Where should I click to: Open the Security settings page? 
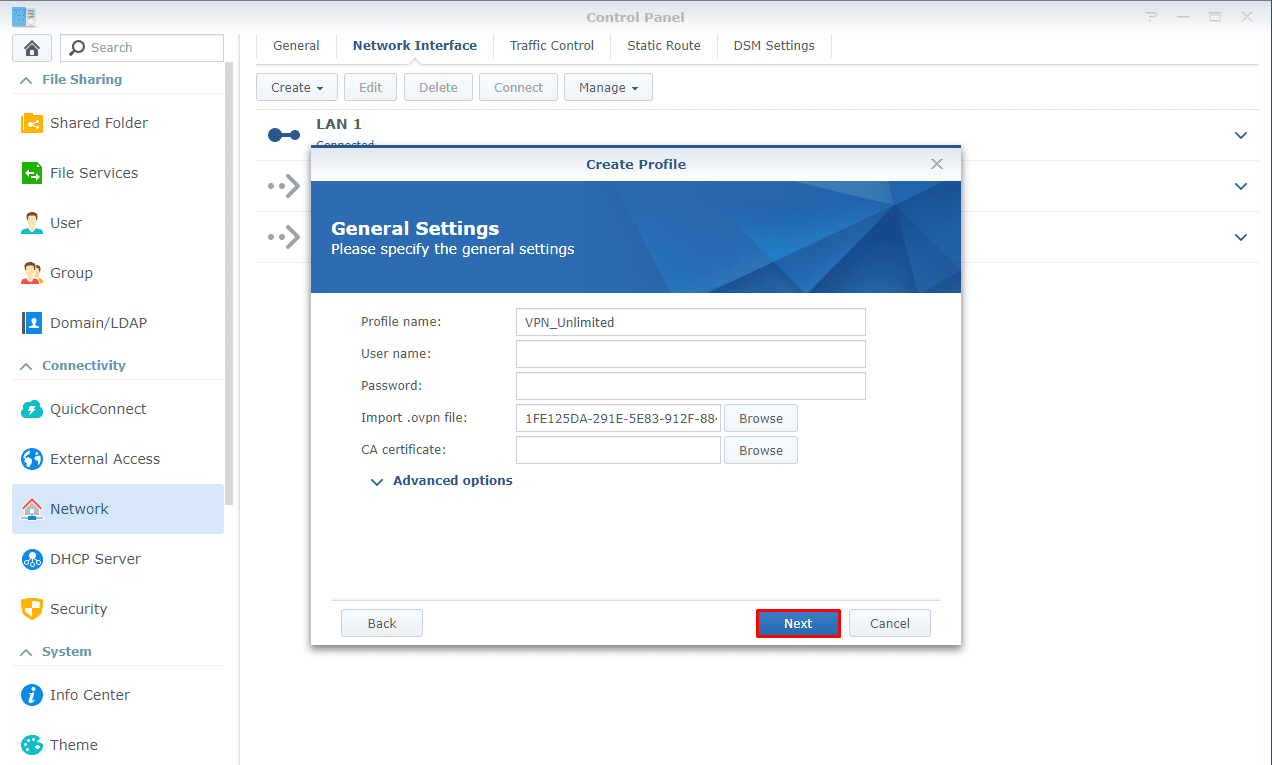pyautogui.click(x=79, y=608)
